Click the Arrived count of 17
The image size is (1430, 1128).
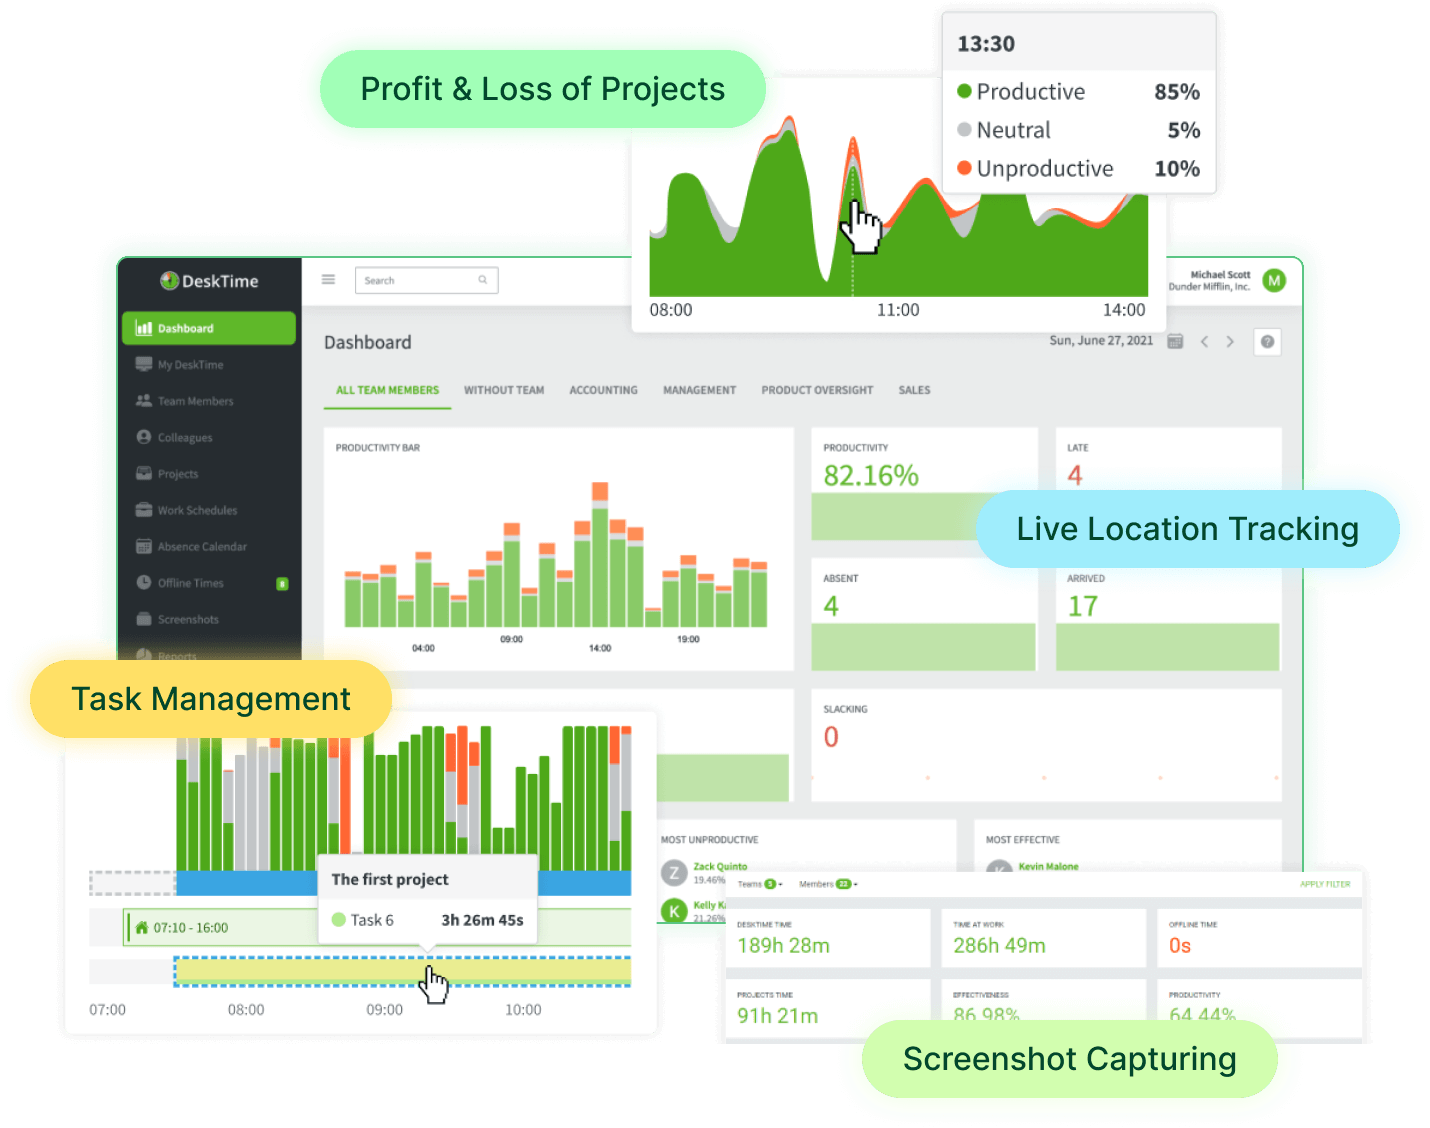[1083, 606]
